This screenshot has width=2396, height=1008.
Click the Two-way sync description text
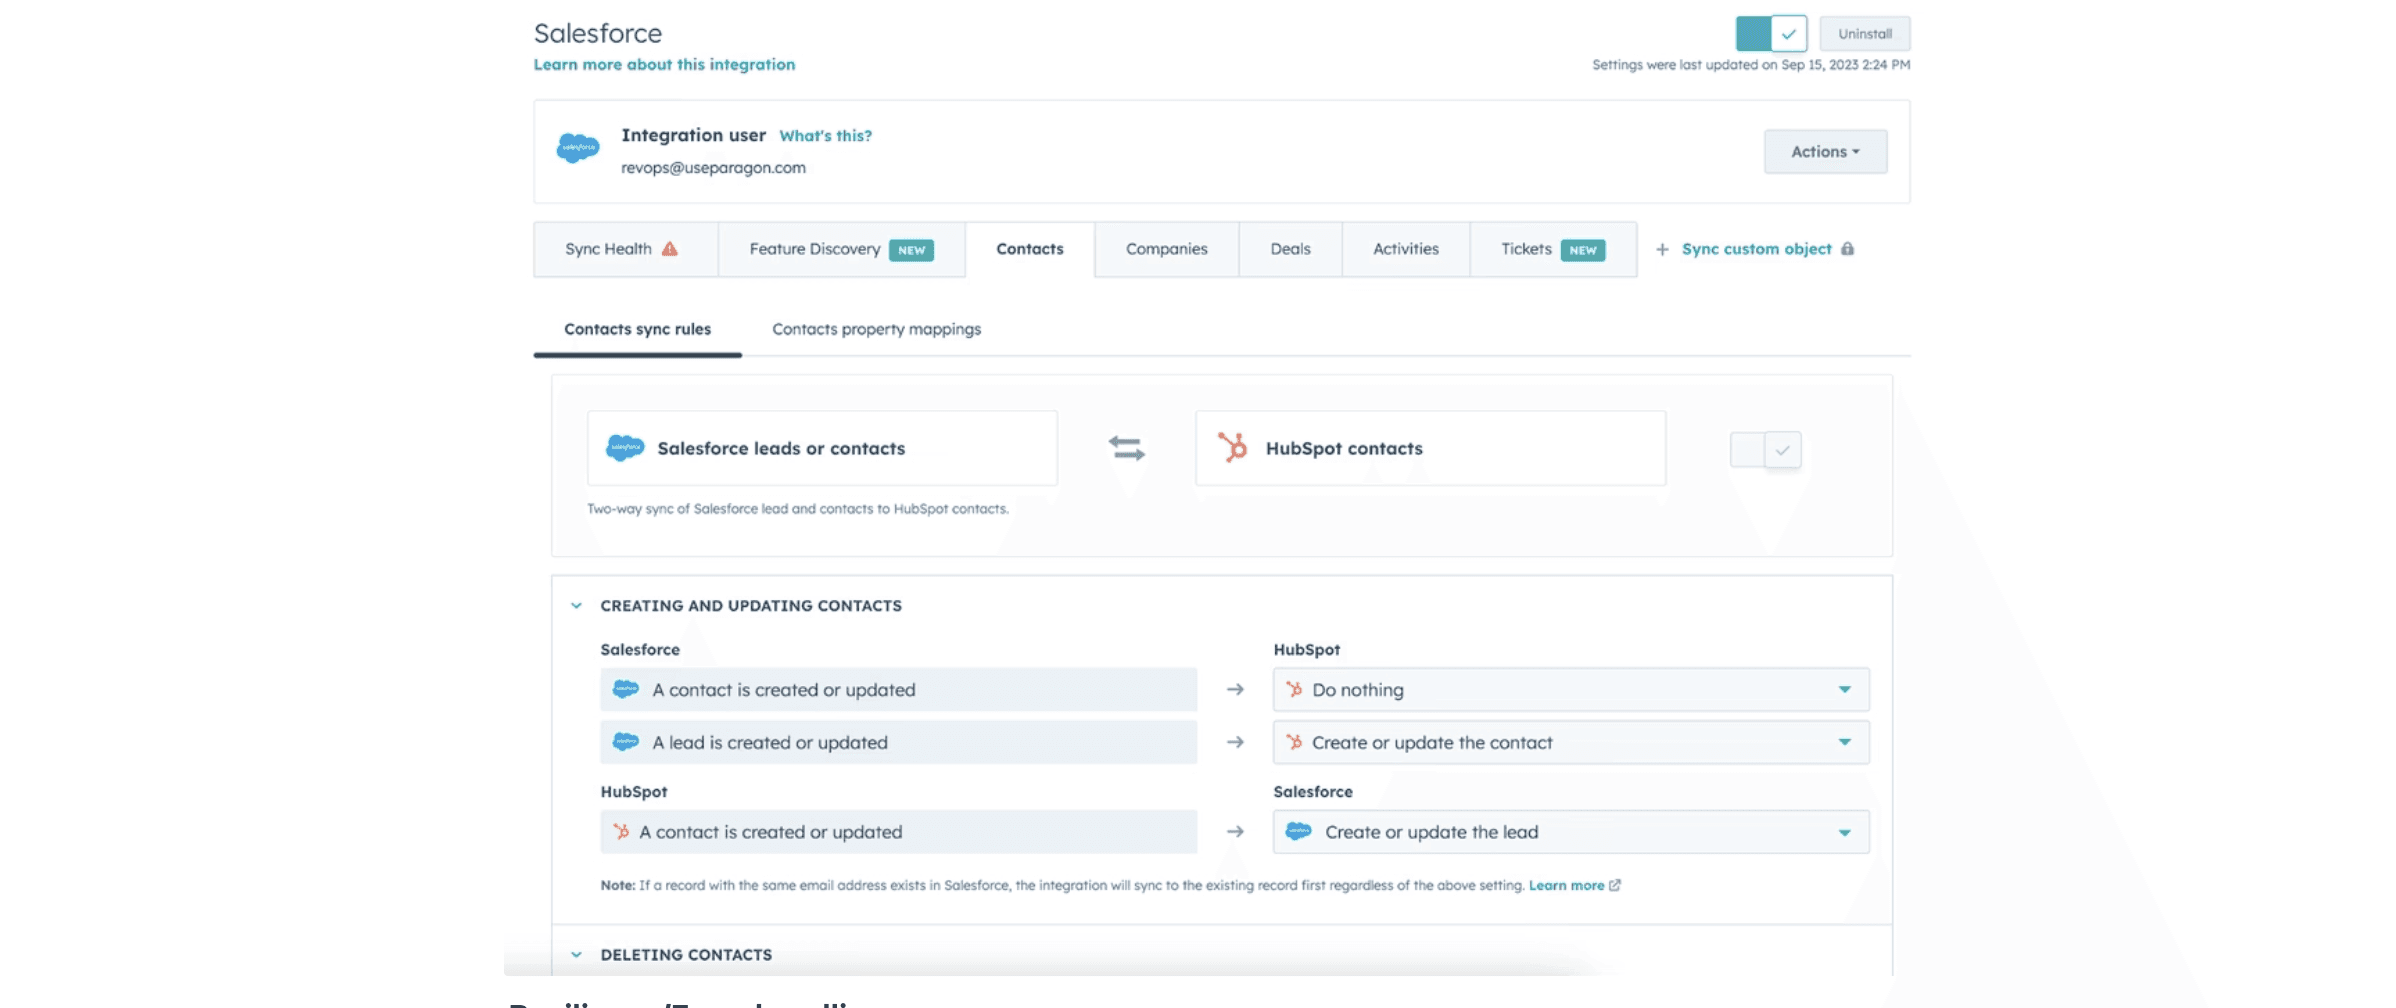point(797,509)
